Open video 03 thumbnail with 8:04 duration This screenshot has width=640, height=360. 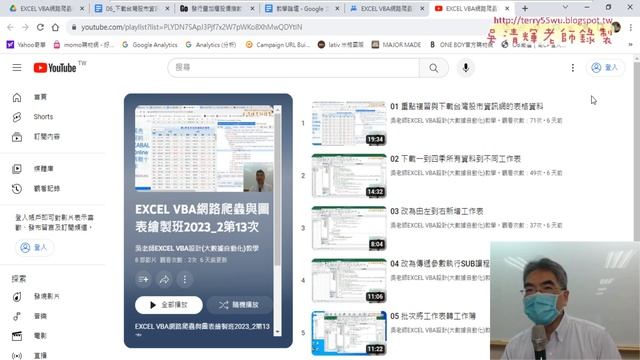pyautogui.click(x=349, y=228)
